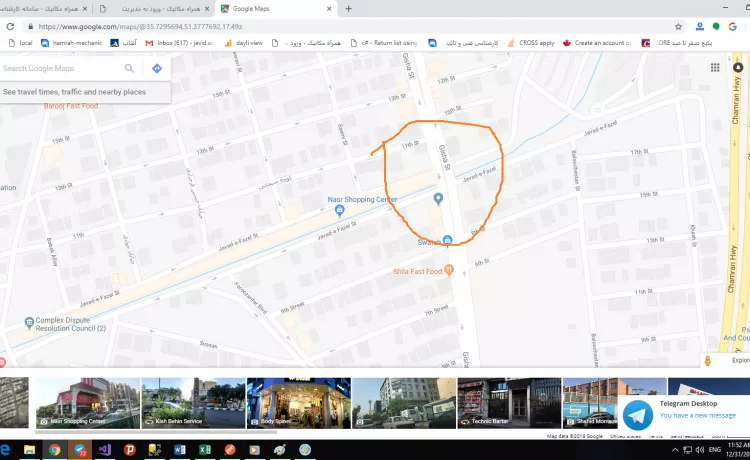Click the Chrome icon in the taskbar
The image size is (750, 460).
[x=55, y=449]
